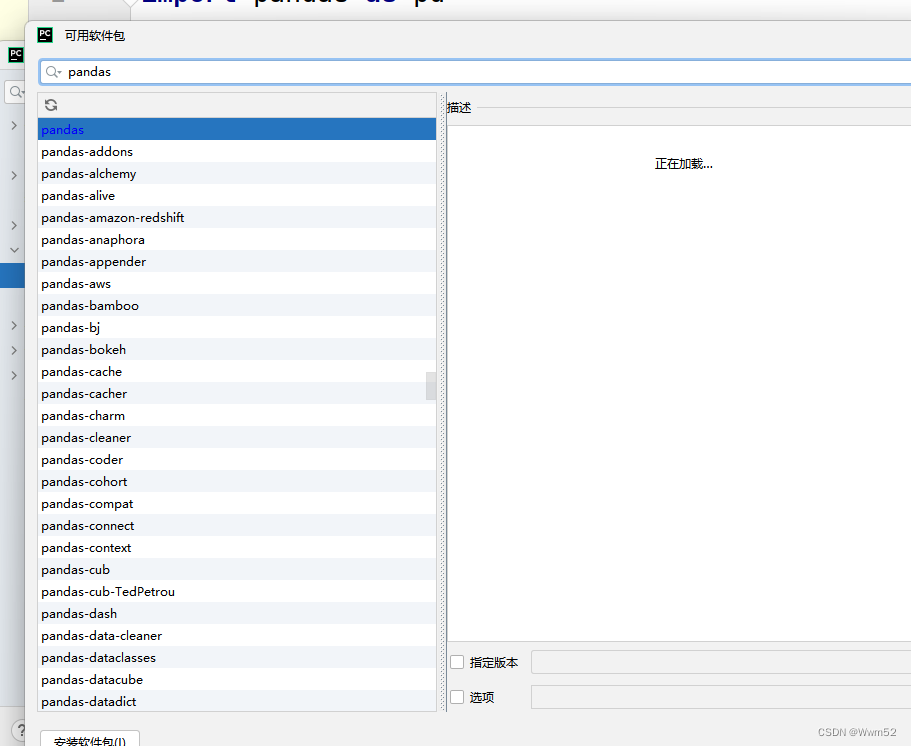Click the PyCharm logo in the dialog title bar
The image size is (911, 746).
point(44,35)
